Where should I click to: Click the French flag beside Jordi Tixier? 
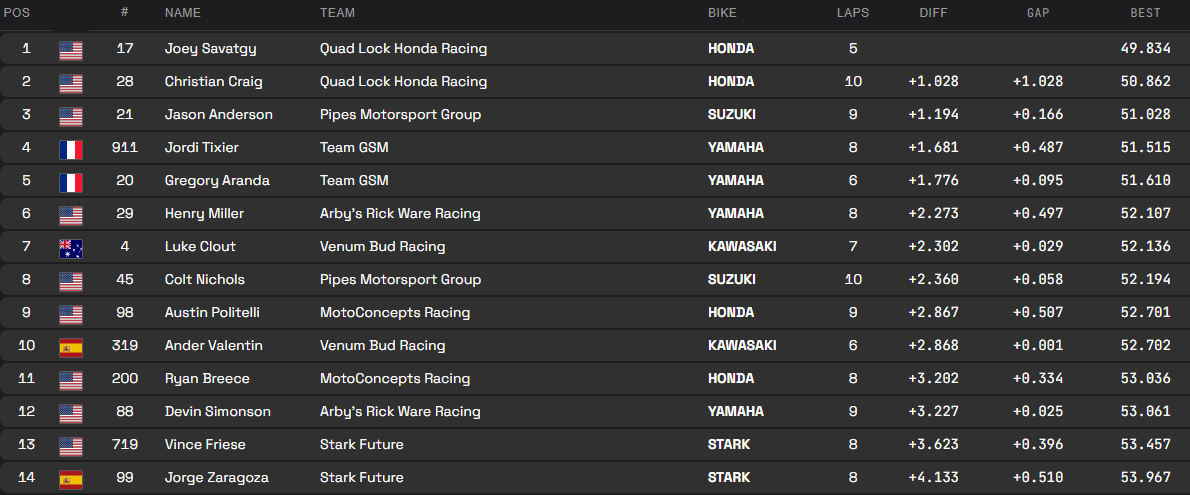(x=70, y=148)
